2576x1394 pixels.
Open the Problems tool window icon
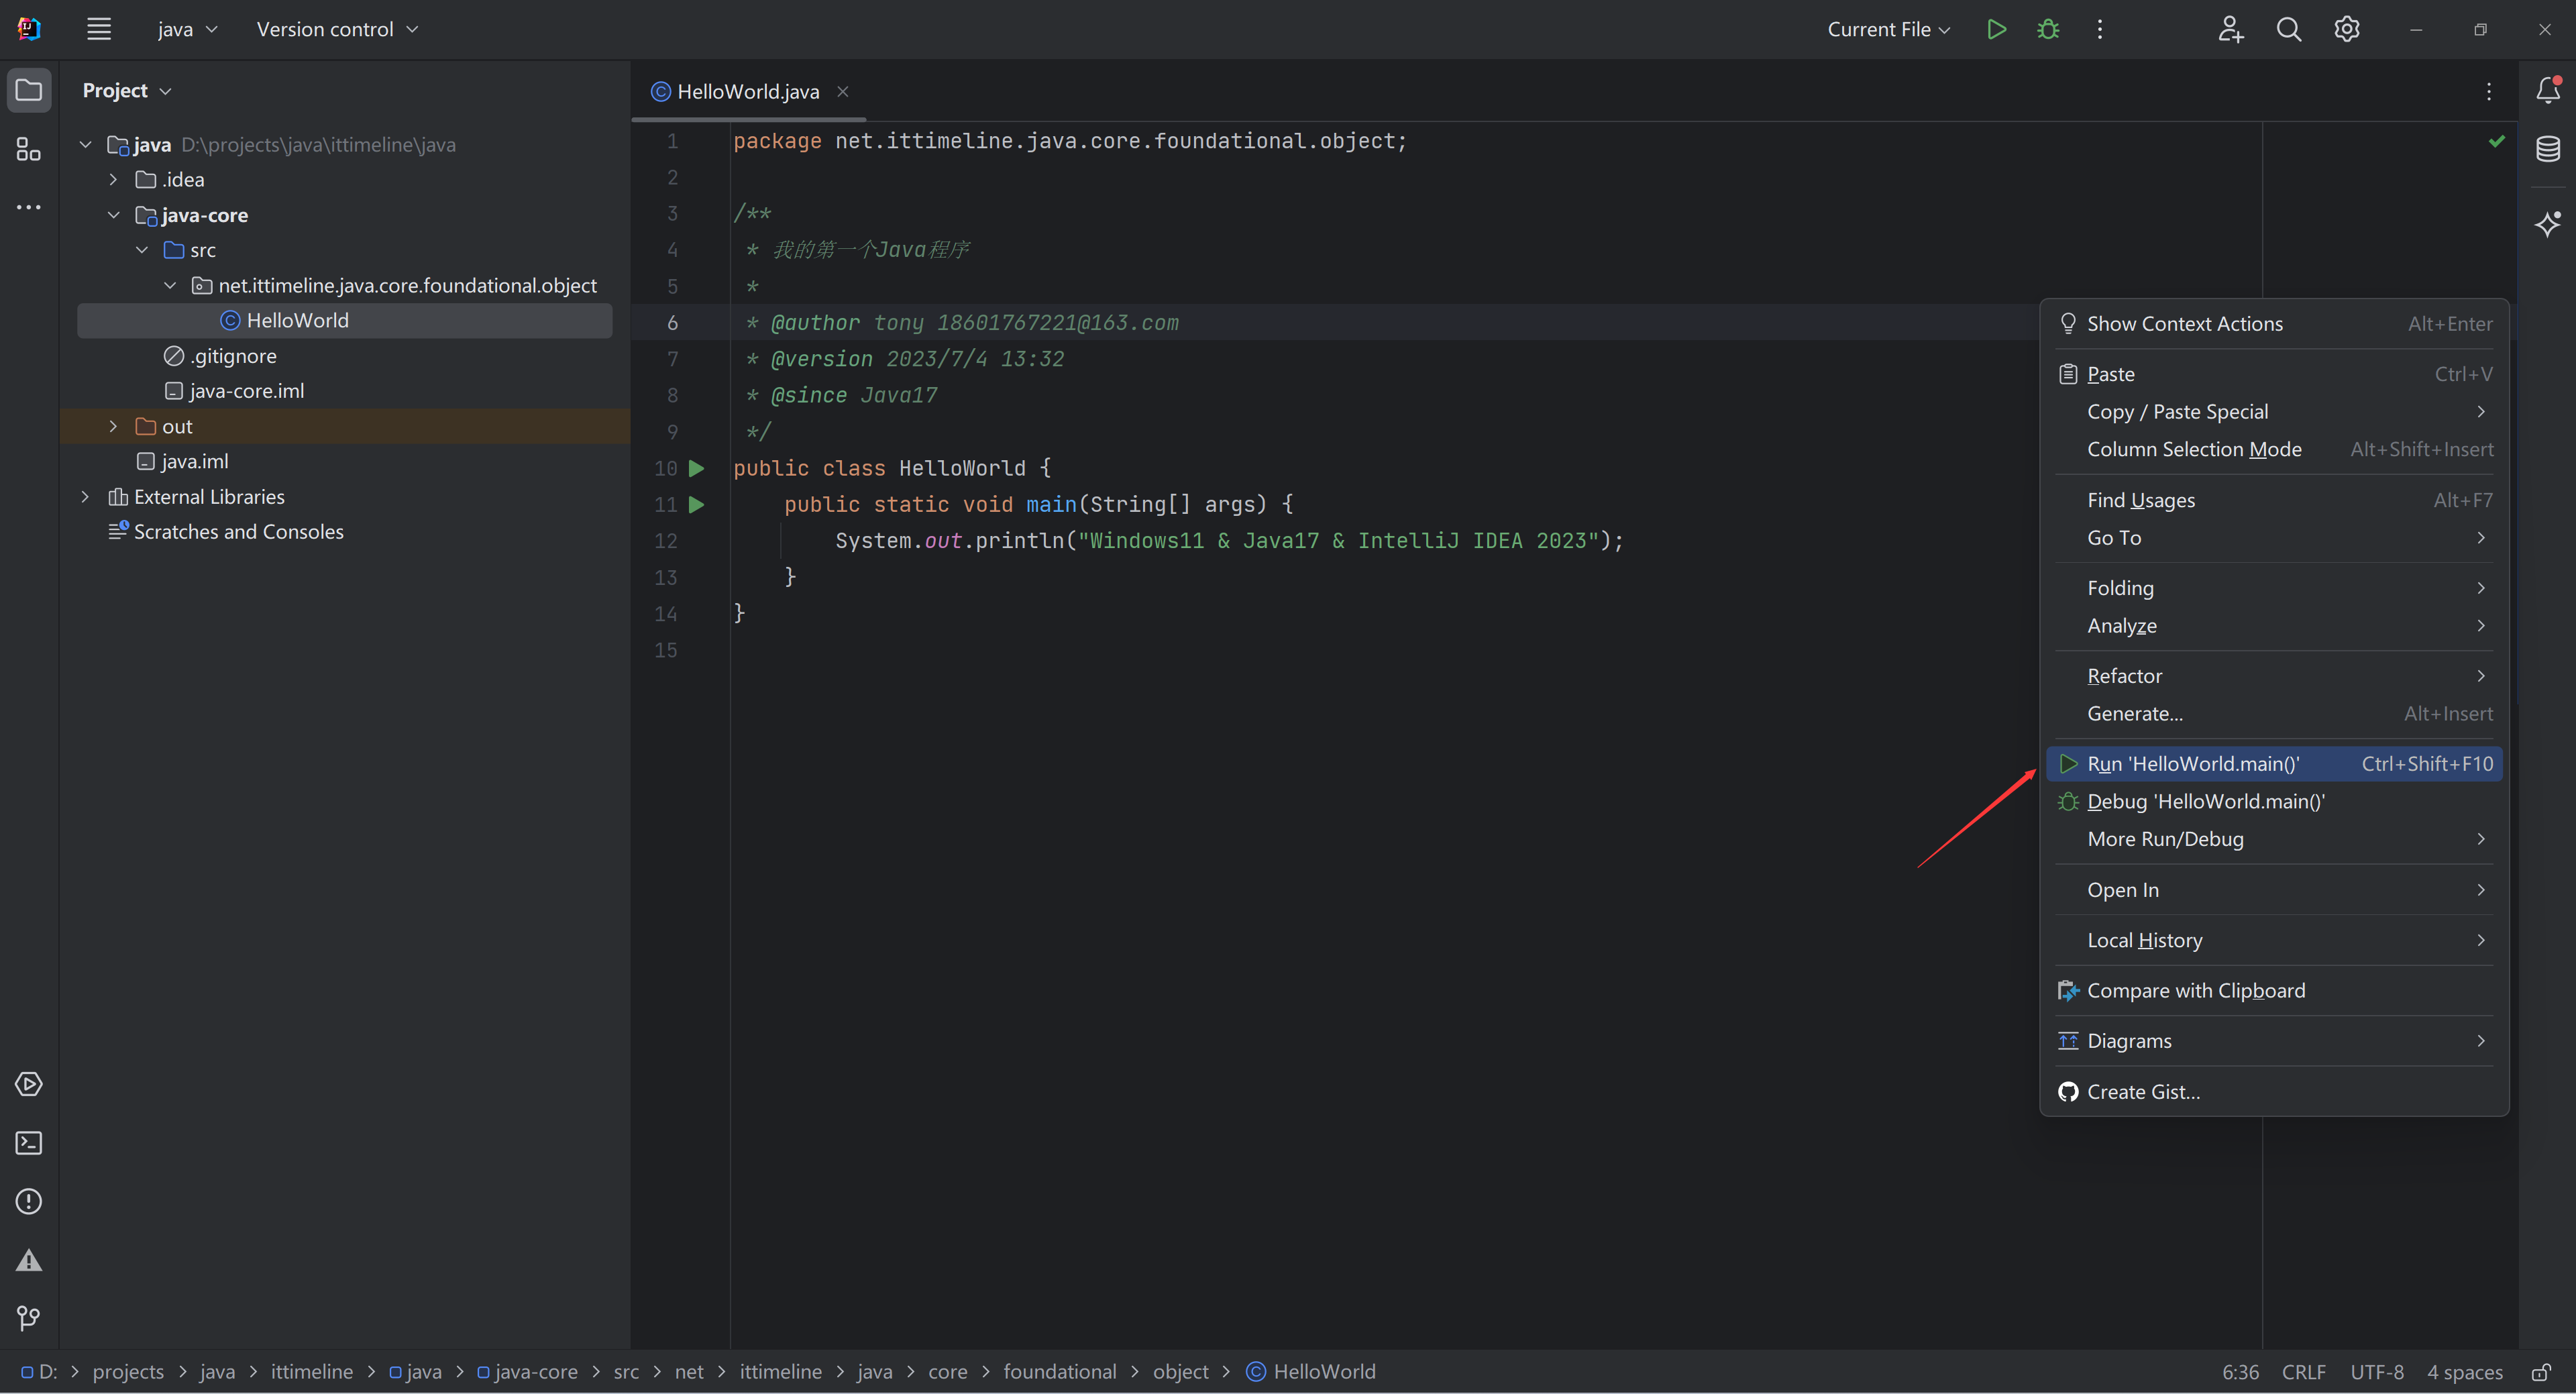[x=29, y=1201]
